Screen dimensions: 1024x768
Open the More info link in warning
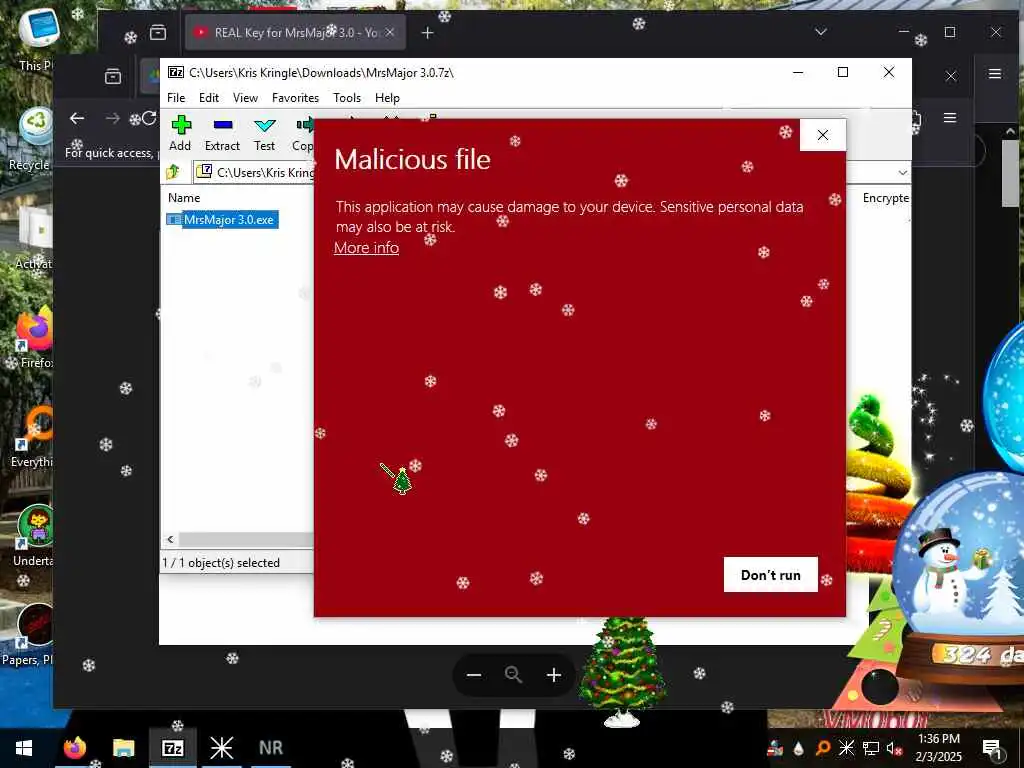click(x=366, y=248)
